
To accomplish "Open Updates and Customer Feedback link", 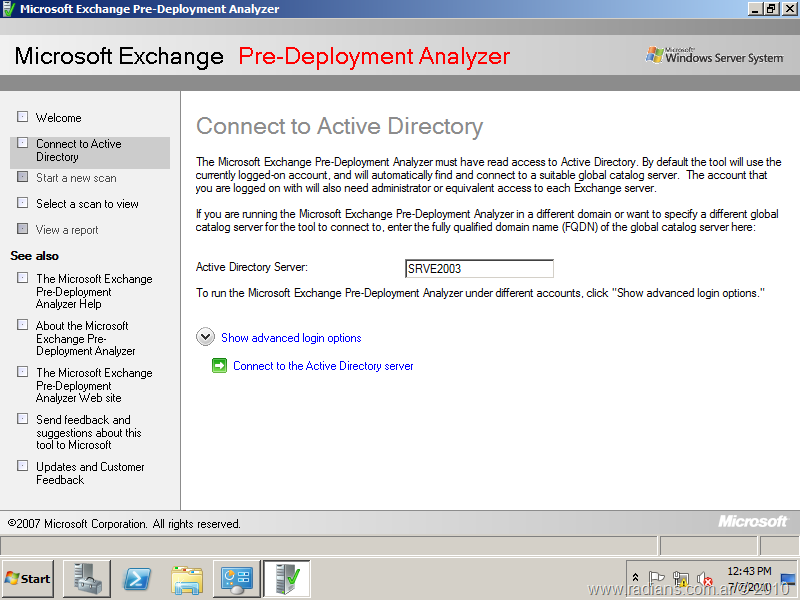I will (x=90, y=473).
